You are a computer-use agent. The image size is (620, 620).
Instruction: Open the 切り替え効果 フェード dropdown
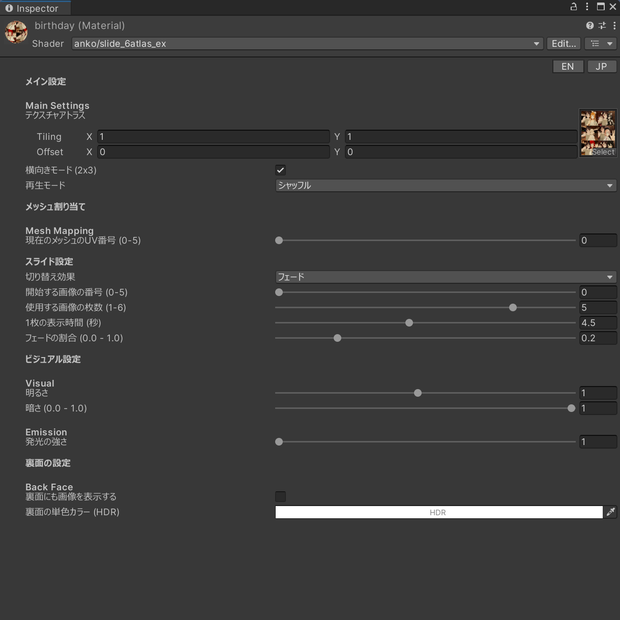point(446,277)
